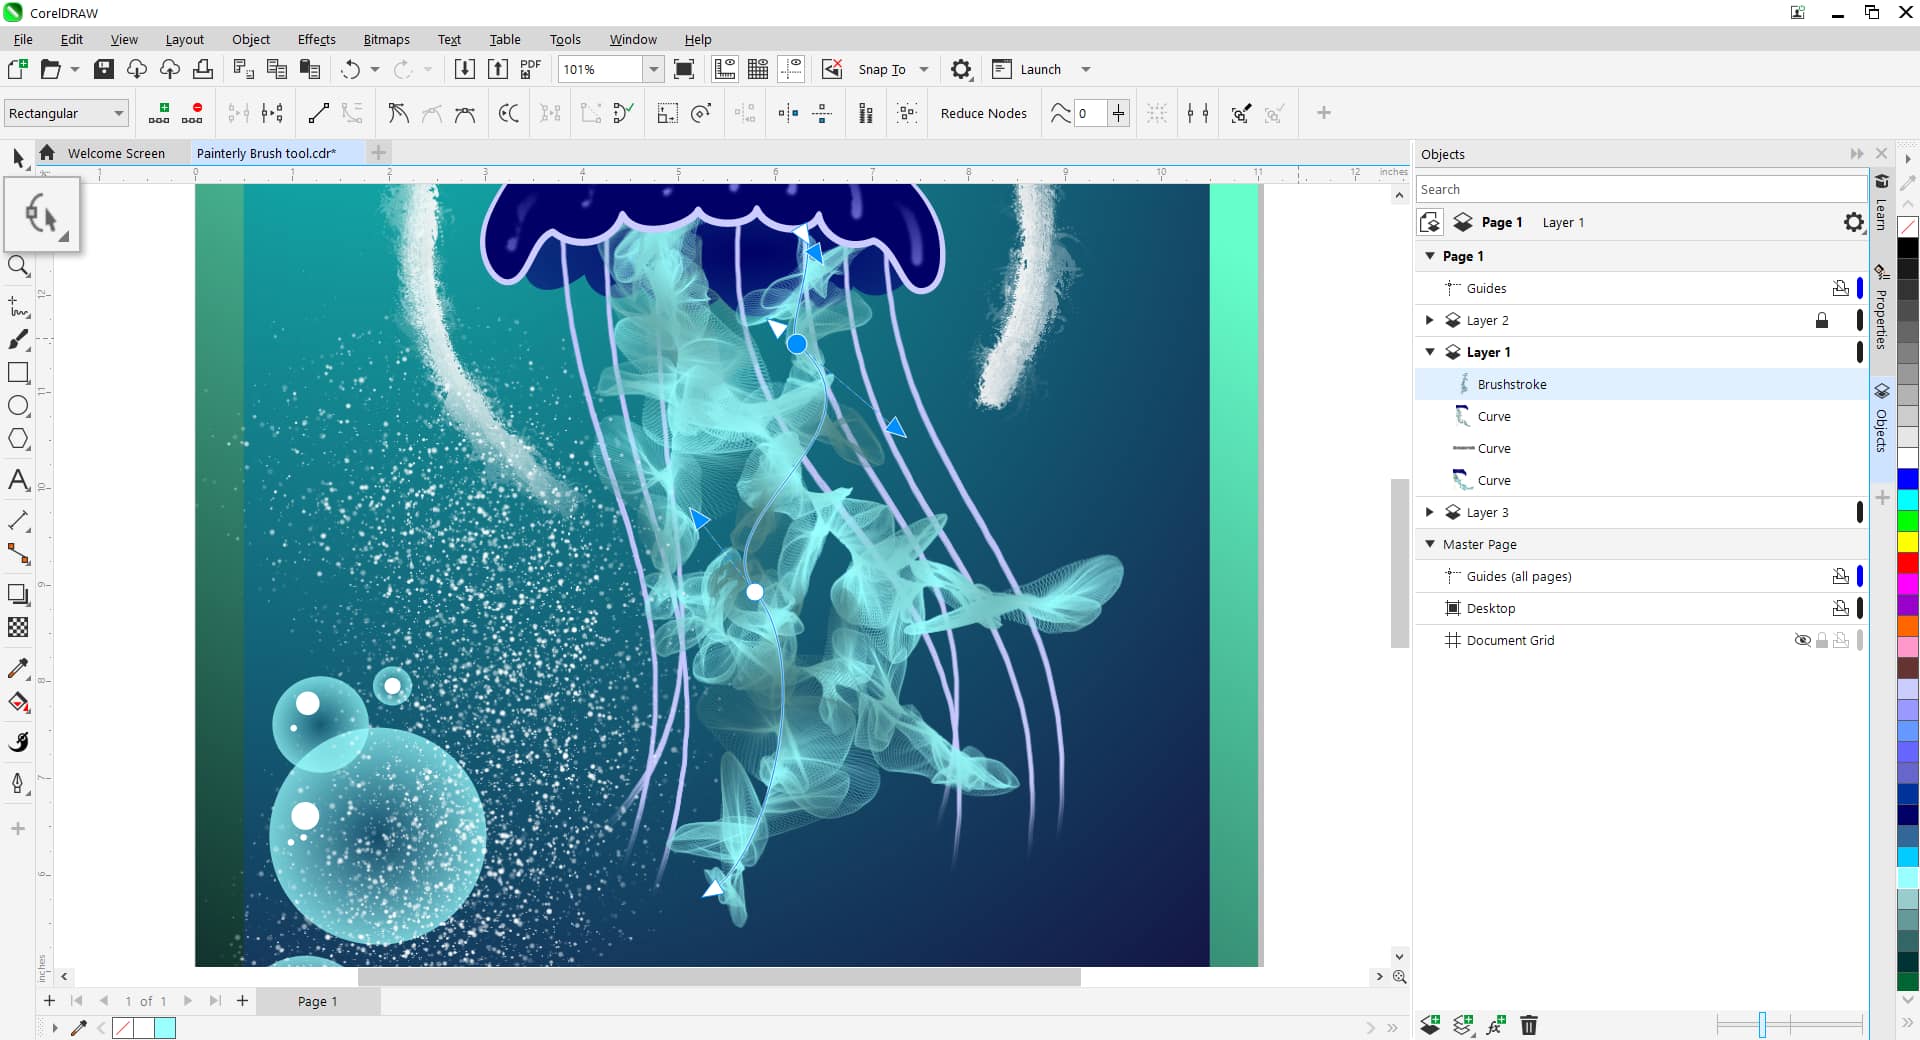Open the Effects menu
The image size is (1920, 1040).
click(316, 39)
